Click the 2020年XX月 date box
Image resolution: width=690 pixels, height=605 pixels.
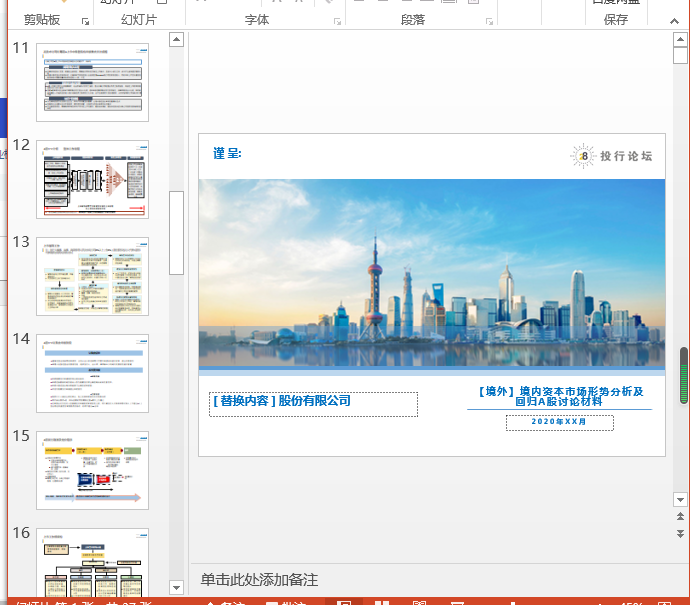pos(560,422)
